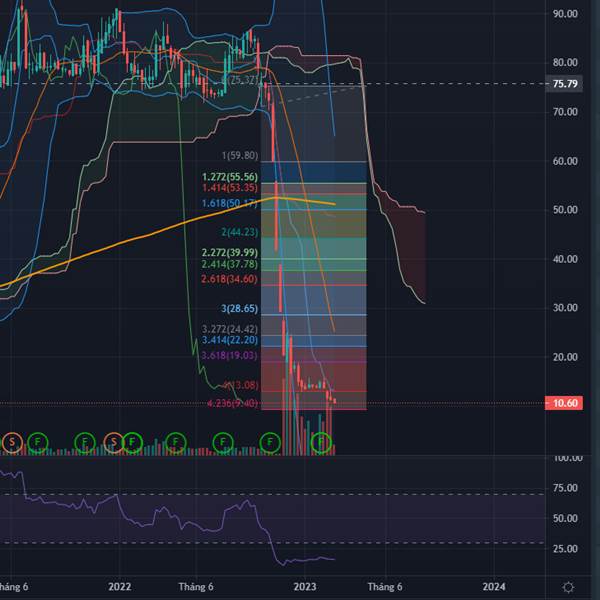The image size is (600, 600).
Task: Click the 2022 label on time axis
Action: pyautogui.click(x=120, y=587)
